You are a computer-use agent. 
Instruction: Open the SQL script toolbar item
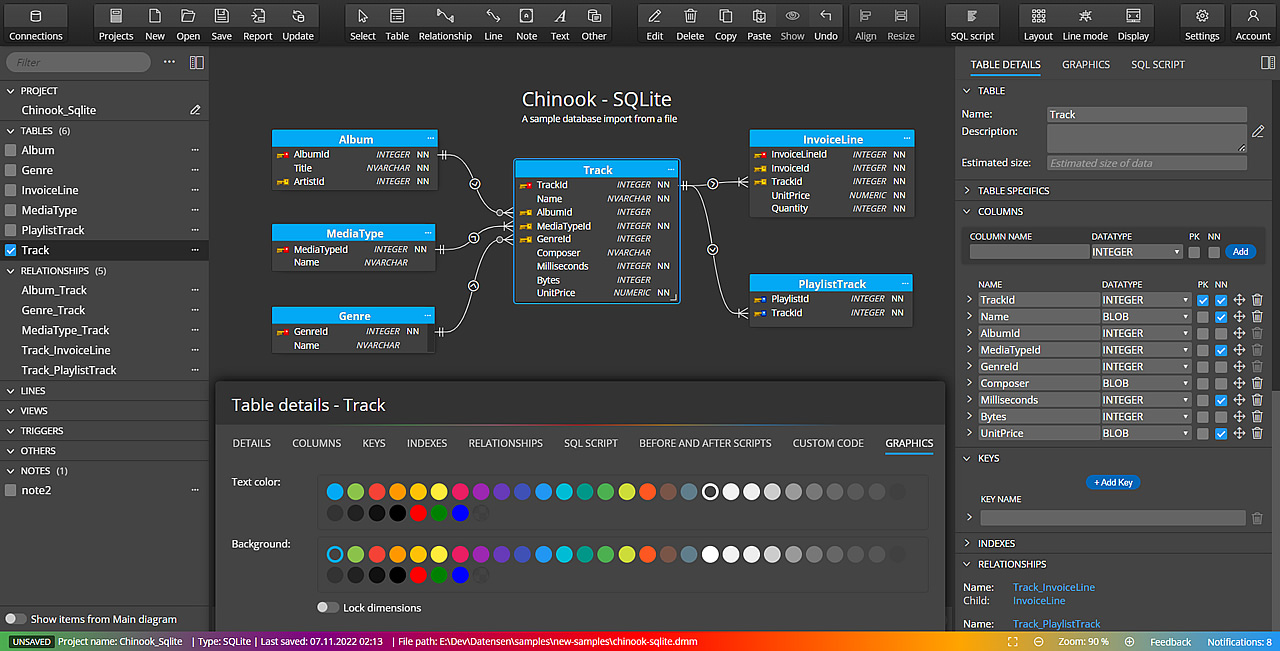[x=973, y=24]
